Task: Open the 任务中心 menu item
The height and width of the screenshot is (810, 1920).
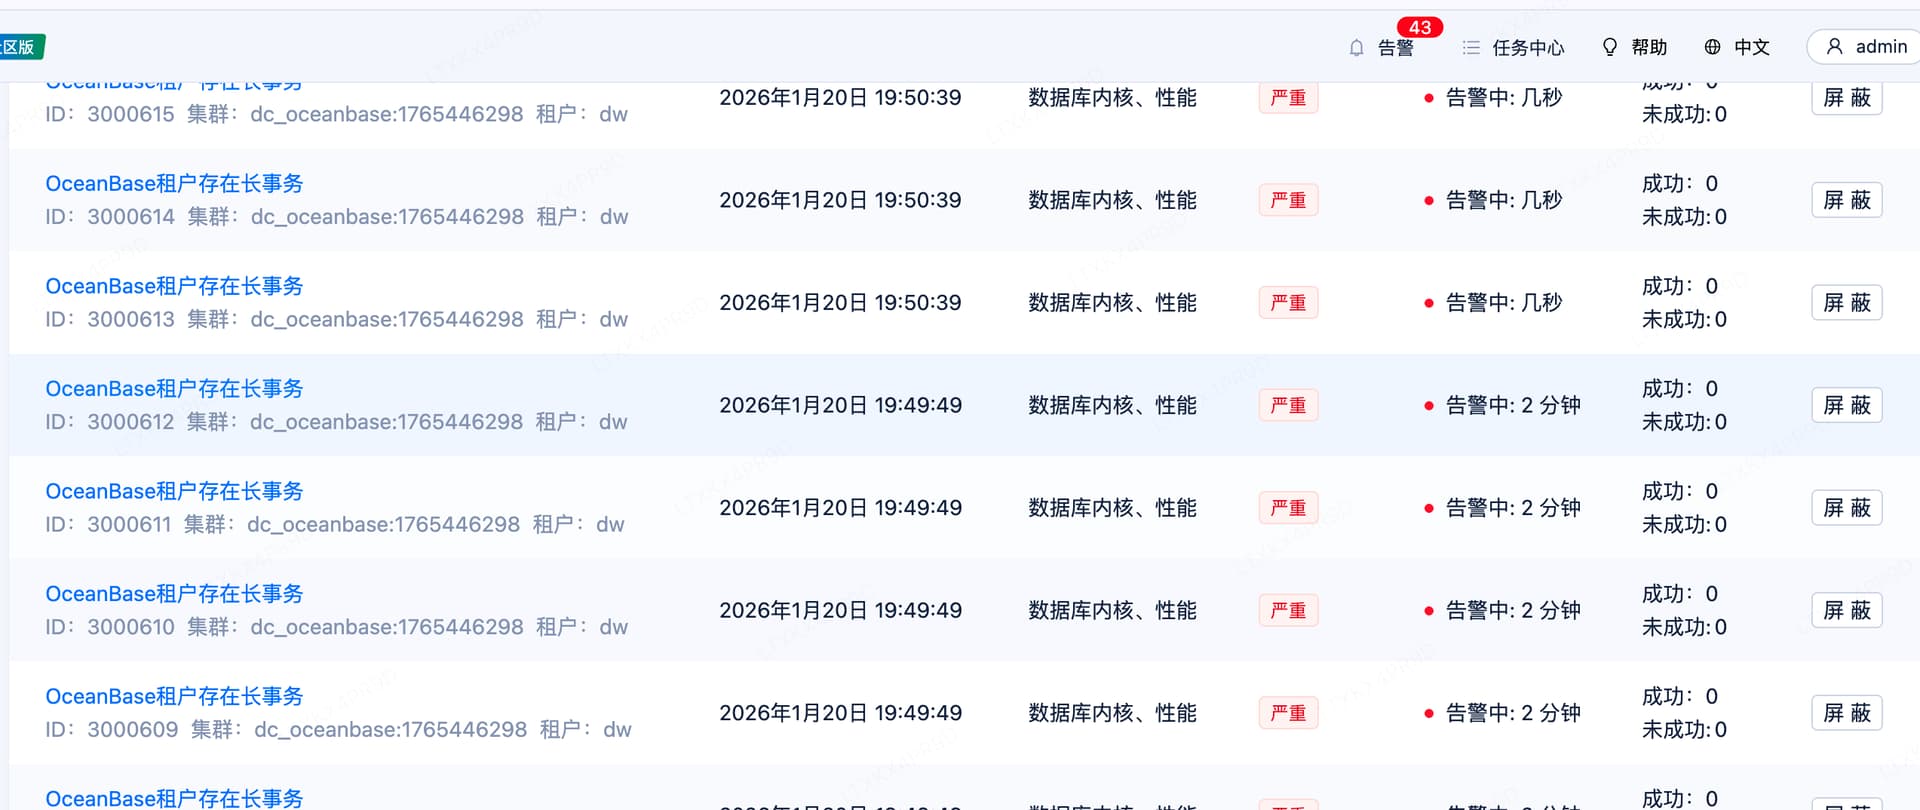Action: pyautogui.click(x=1528, y=48)
